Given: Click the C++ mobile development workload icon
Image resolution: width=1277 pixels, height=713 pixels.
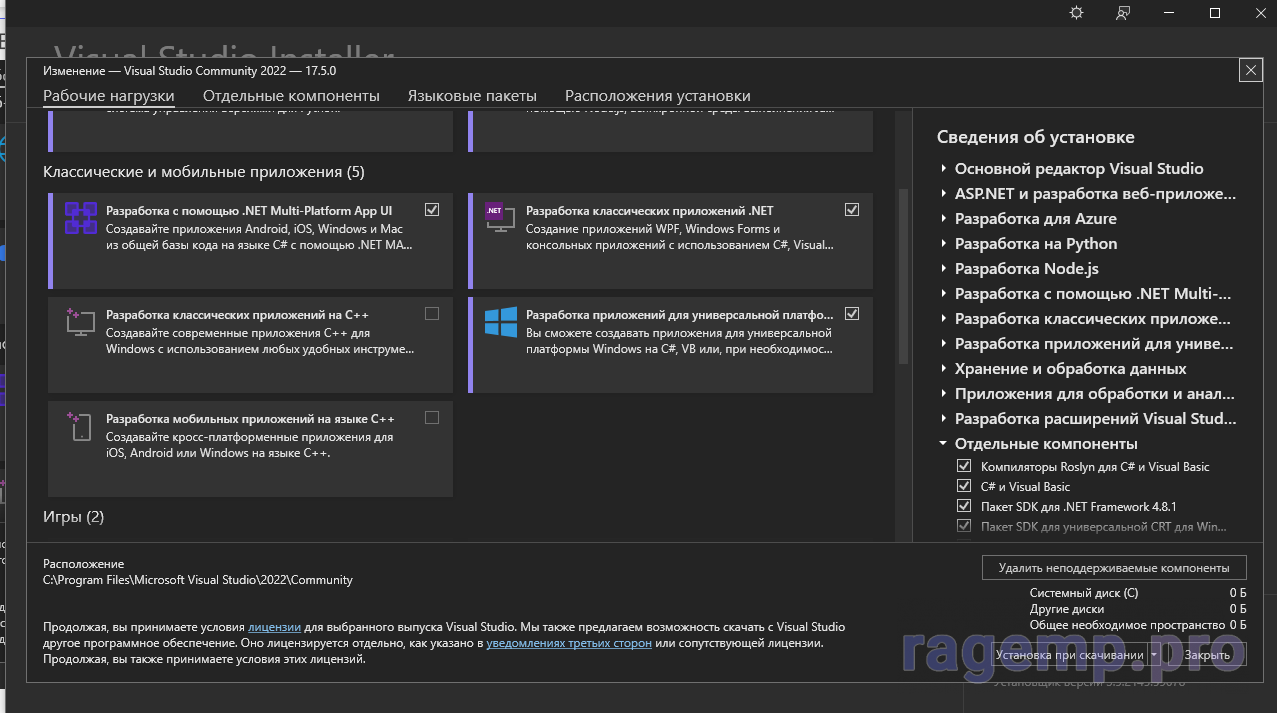Looking at the screenshot, I should 80,426.
